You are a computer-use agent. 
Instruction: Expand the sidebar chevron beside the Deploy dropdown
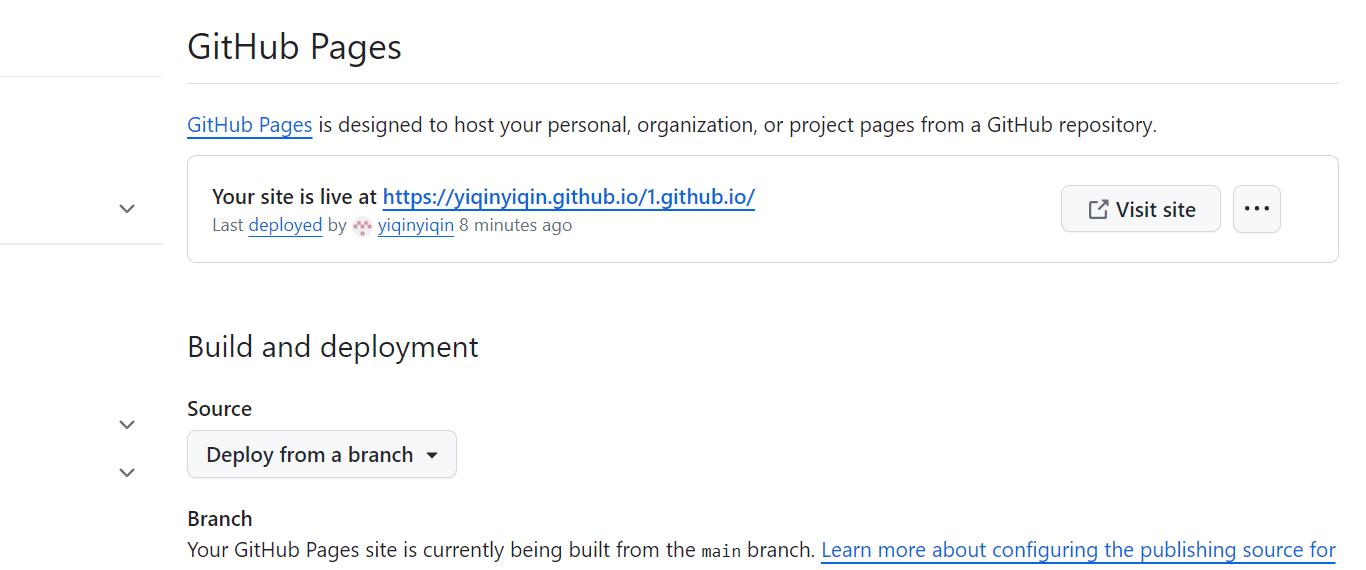(x=127, y=472)
